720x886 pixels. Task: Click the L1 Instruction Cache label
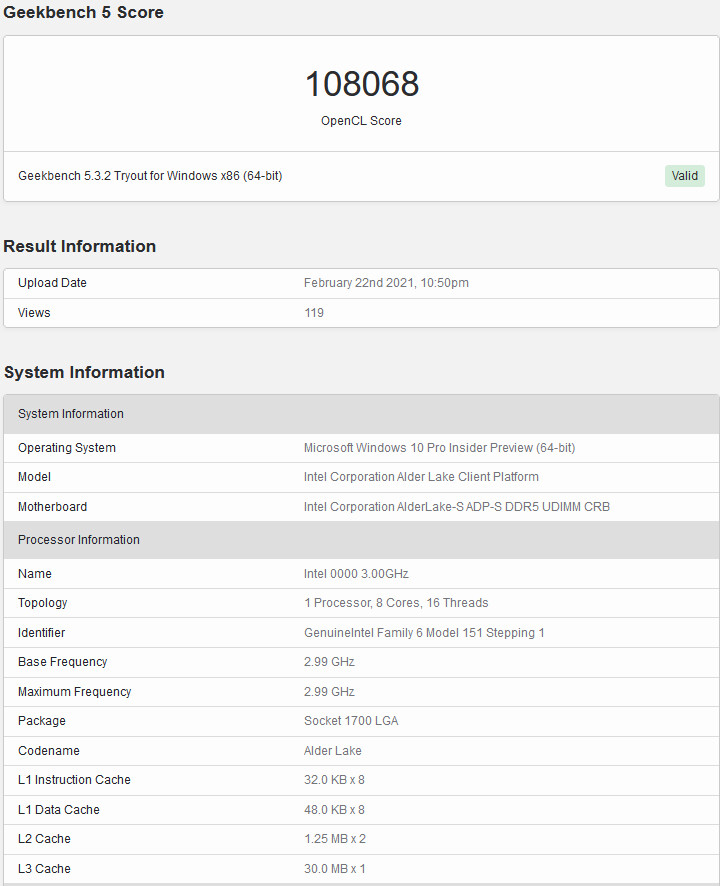coord(74,780)
